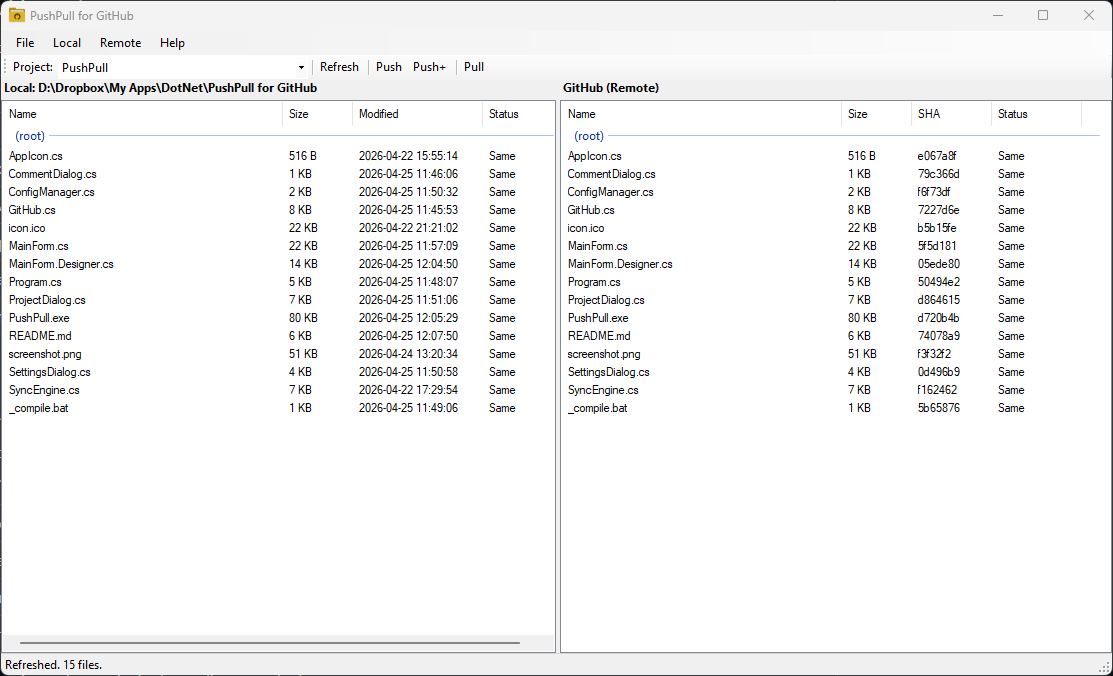Select local file ProjectDialog.cs
This screenshot has width=1113, height=676.
(47, 300)
